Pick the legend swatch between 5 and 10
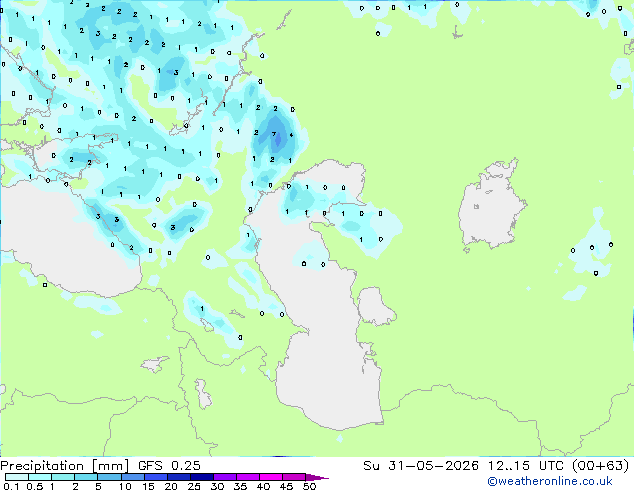Image resolution: width=634 pixels, height=490 pixels. point(109,477)
